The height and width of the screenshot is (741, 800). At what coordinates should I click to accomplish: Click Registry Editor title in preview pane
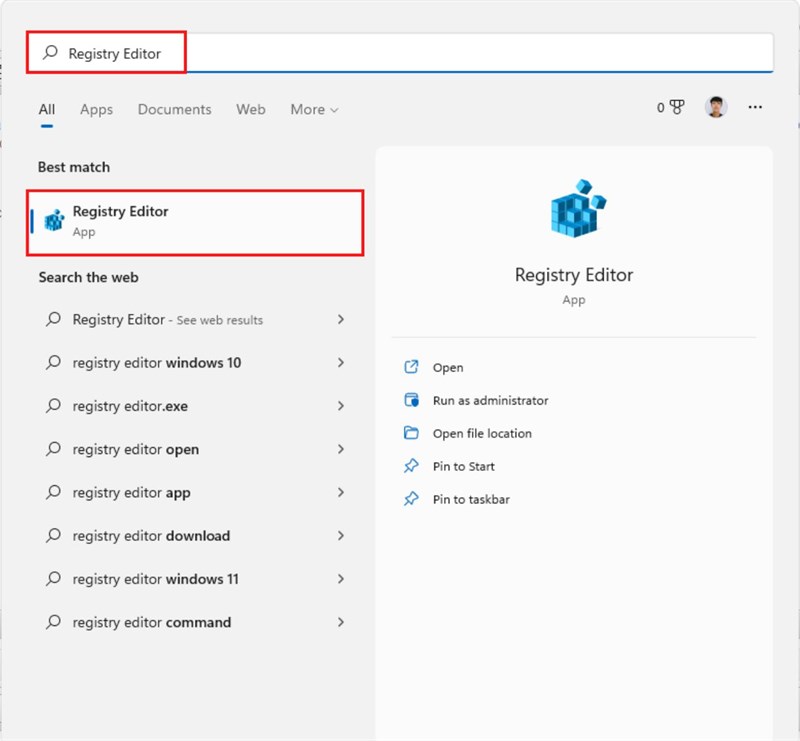[574, 275]
